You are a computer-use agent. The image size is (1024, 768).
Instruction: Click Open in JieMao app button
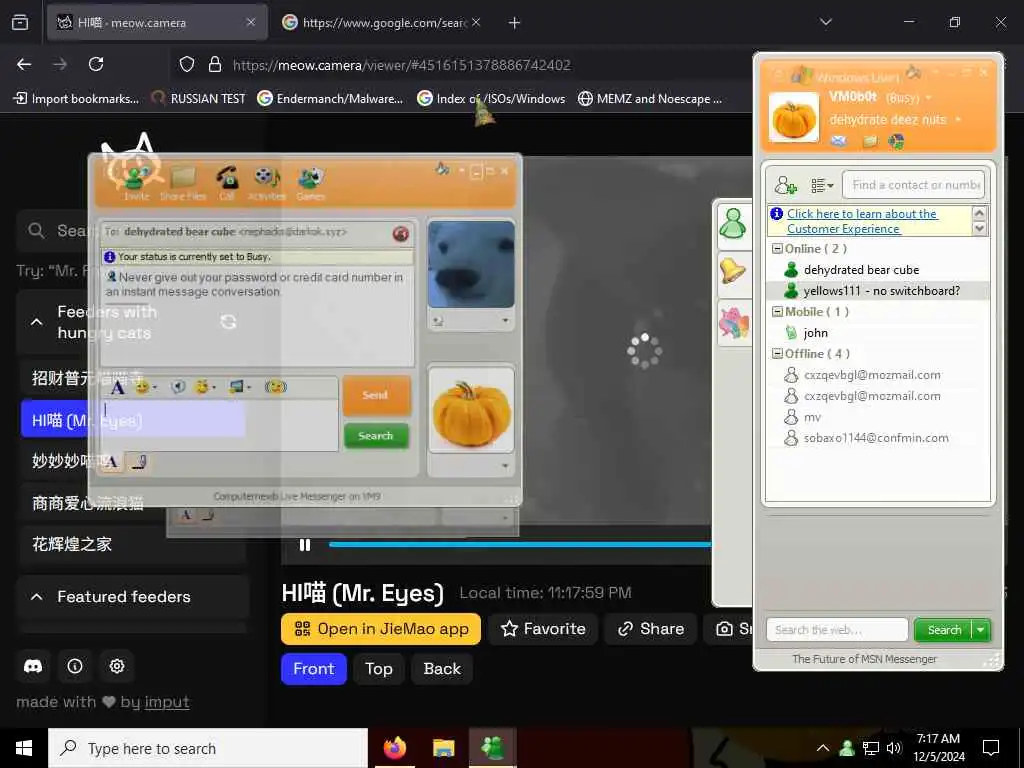[381, 629]
